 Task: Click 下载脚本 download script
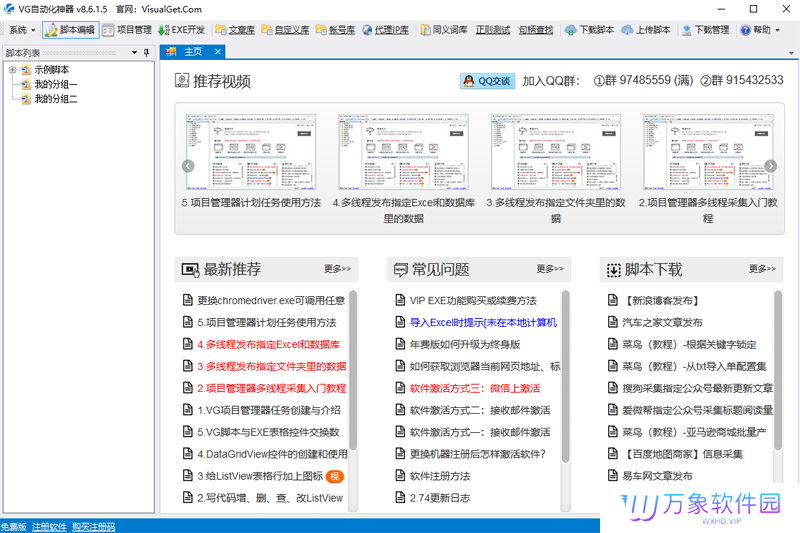pyautogui.click(x=589, y=30)
